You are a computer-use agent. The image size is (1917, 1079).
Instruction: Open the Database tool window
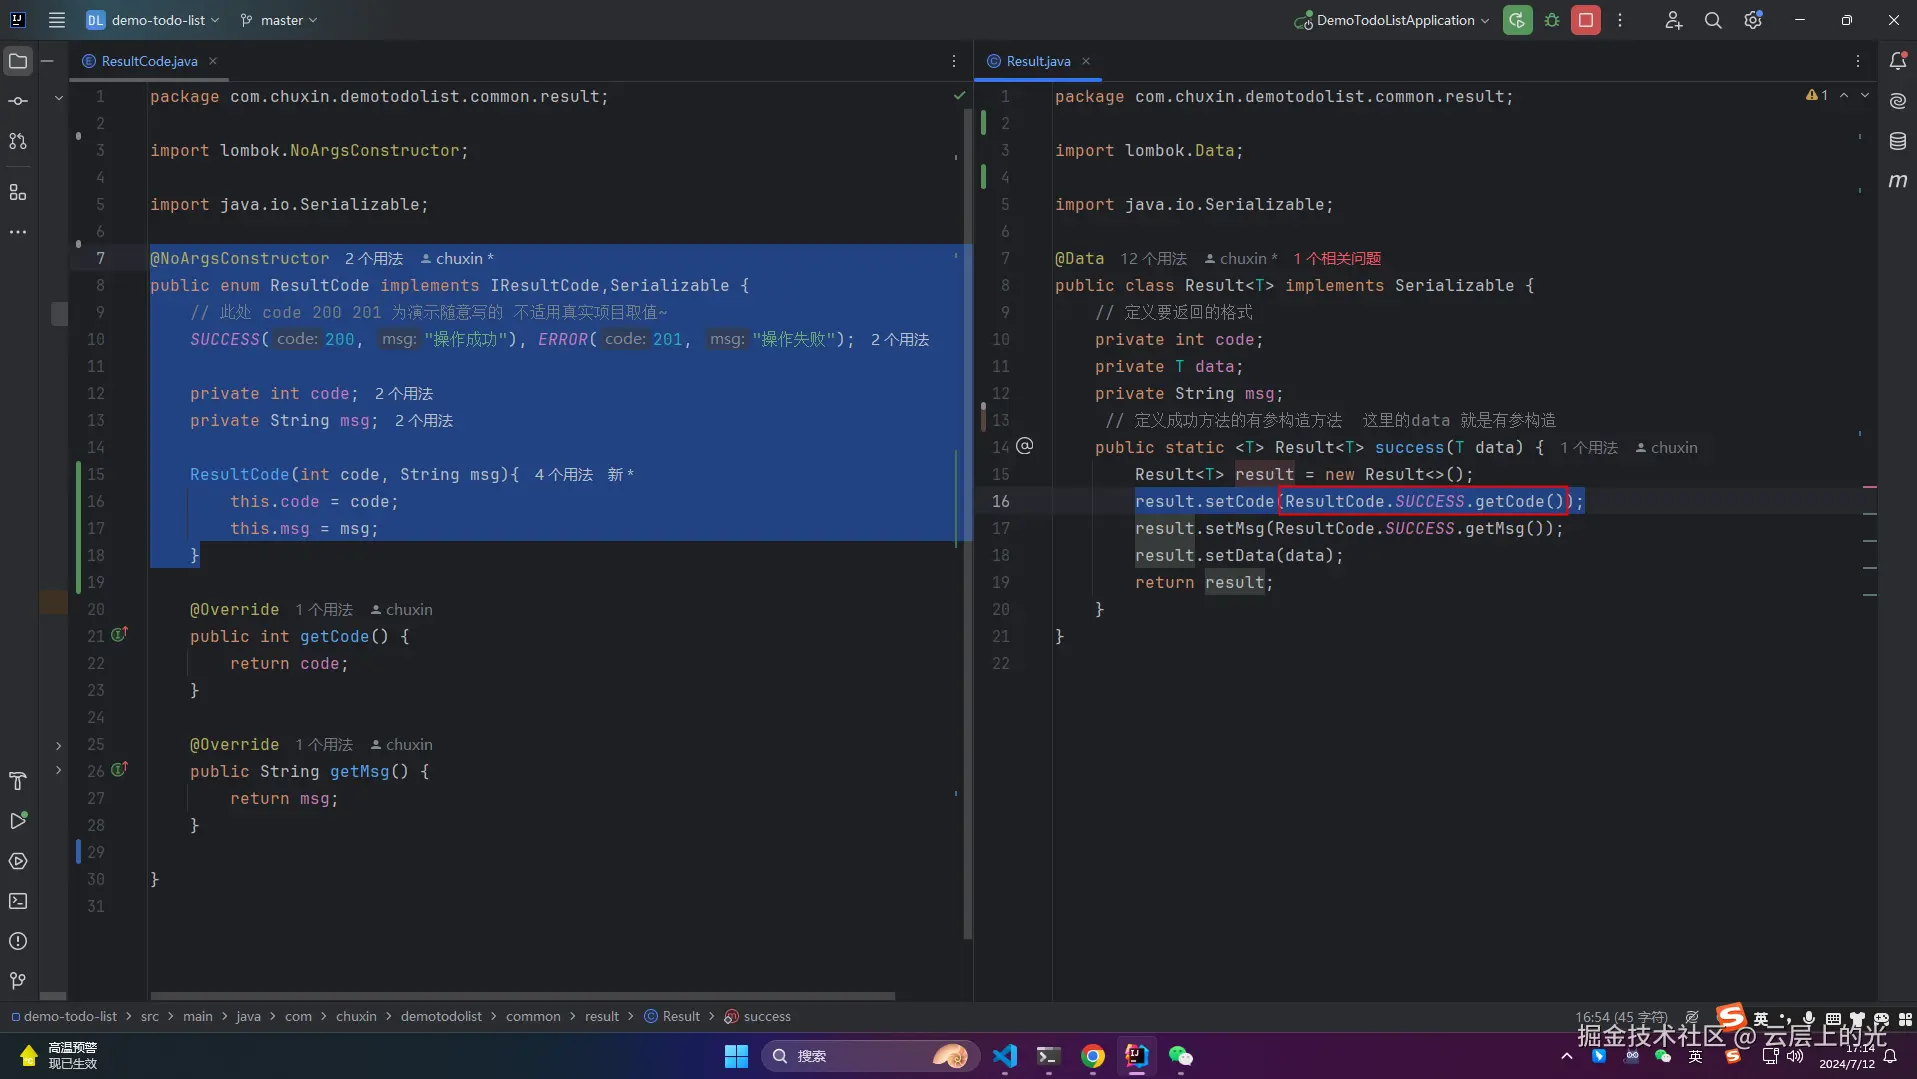(x=1897, y=141)
